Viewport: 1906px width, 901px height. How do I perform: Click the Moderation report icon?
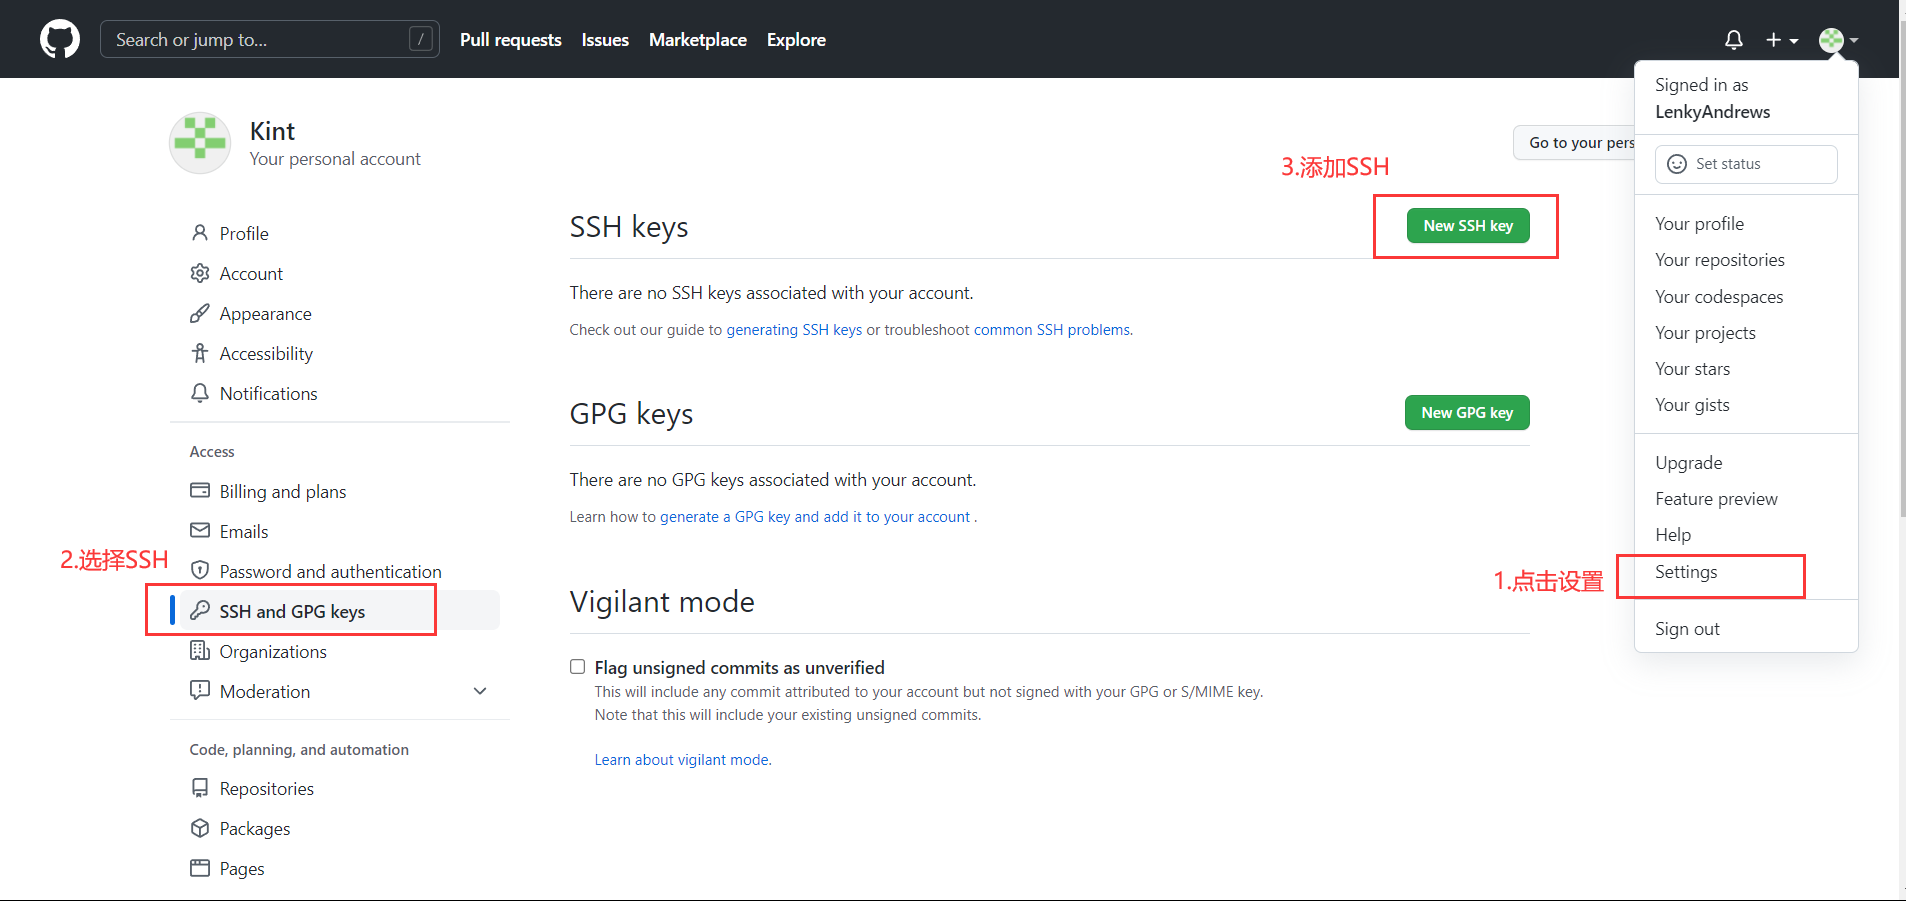coord(200,690)
